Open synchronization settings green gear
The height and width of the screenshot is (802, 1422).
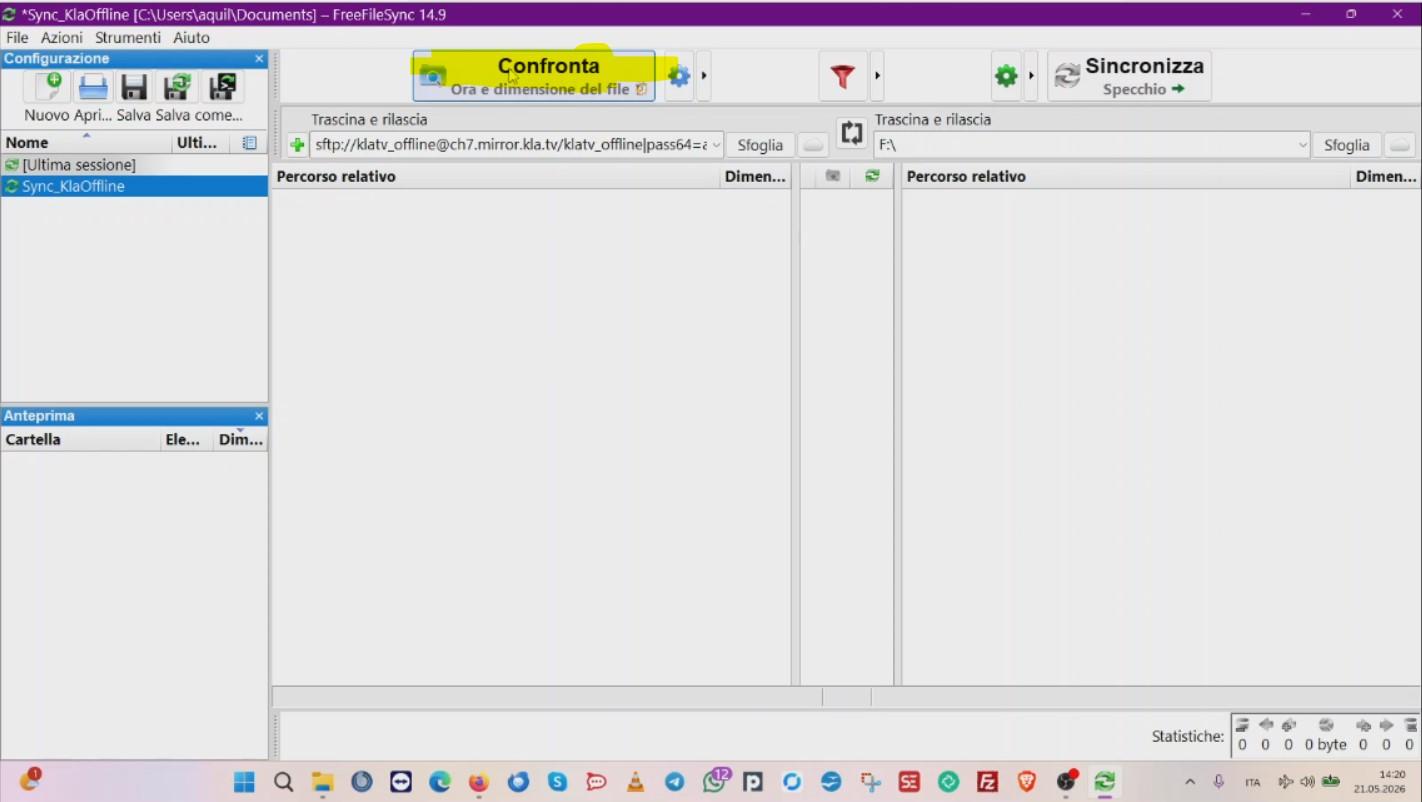(x=1006, y=76)
